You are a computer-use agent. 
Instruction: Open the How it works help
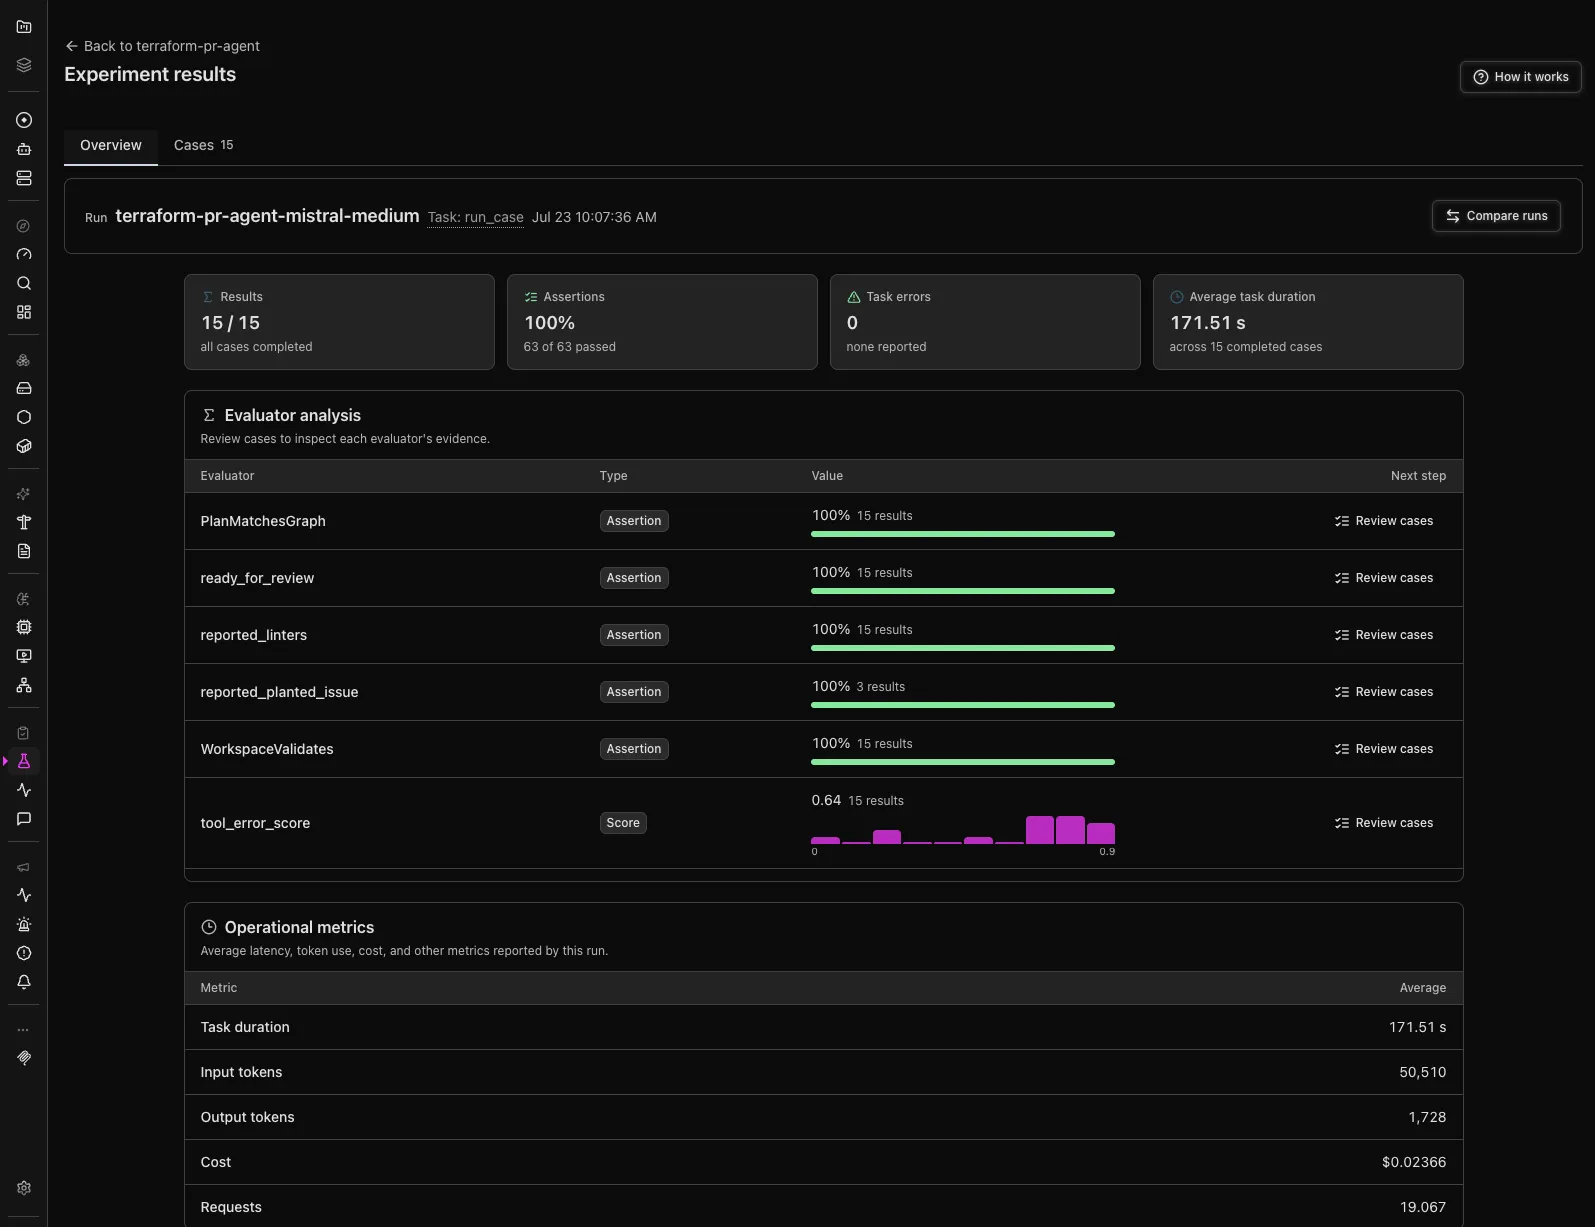1520,77
